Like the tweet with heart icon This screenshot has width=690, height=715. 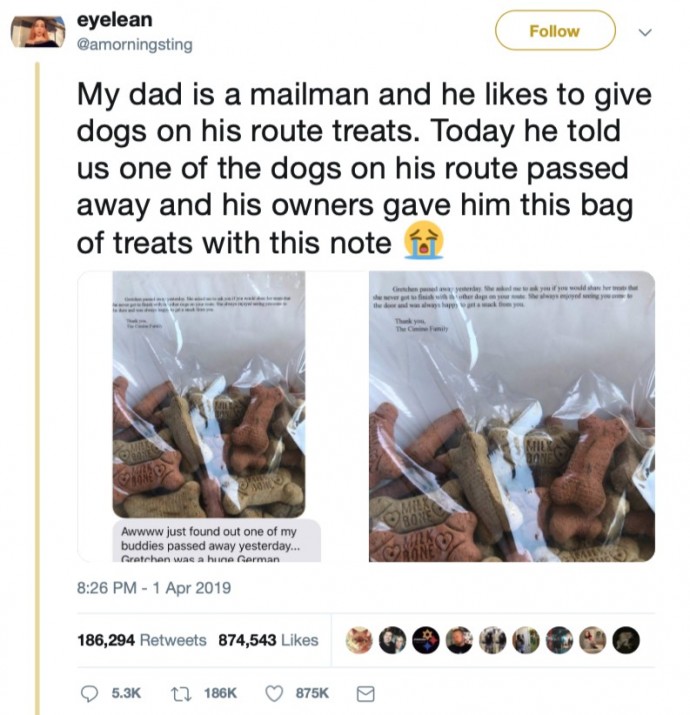point(274,694)
